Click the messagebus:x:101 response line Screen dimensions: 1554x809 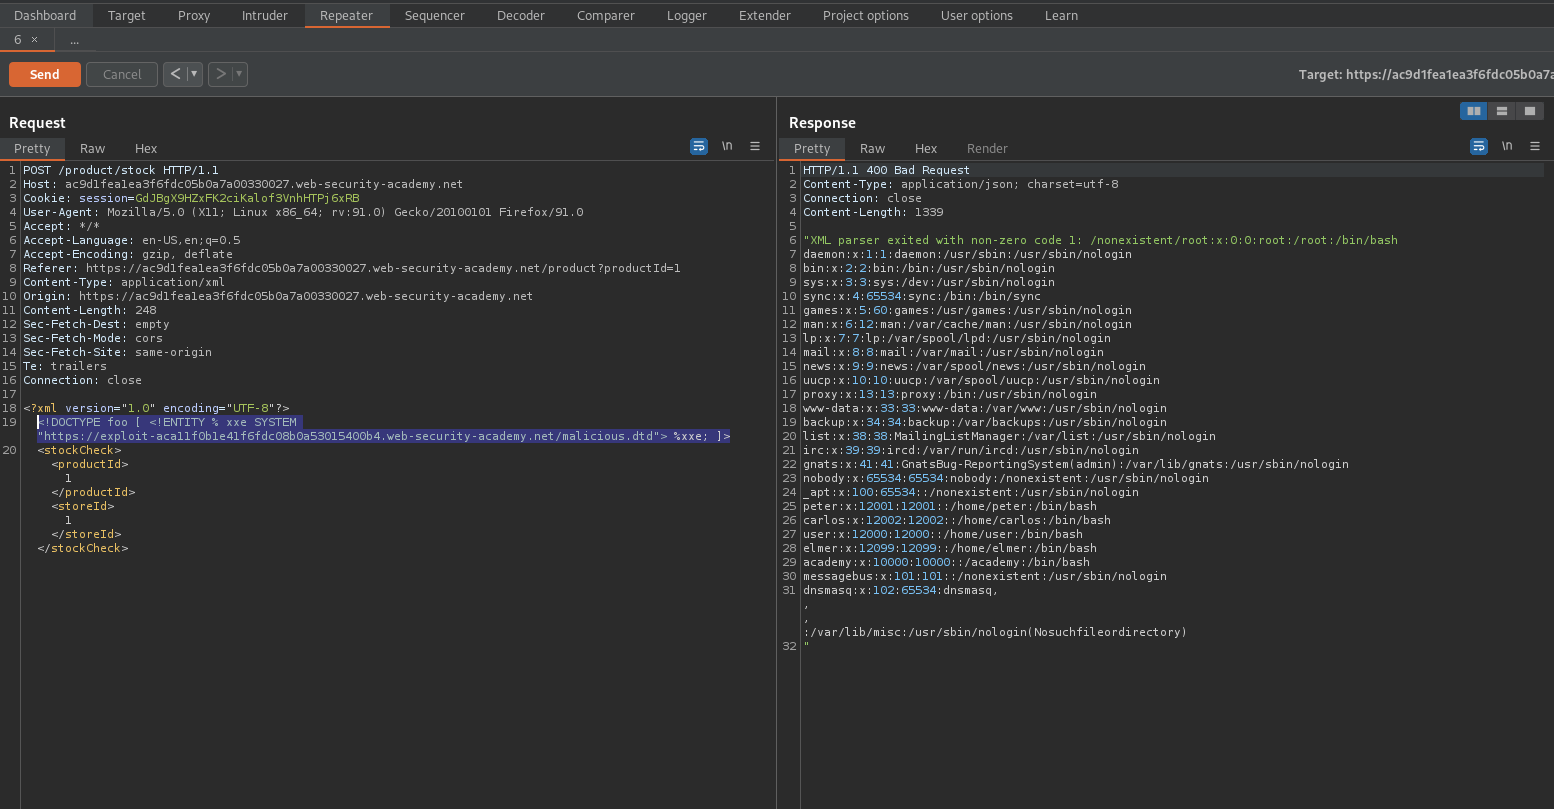pos(985,576)
